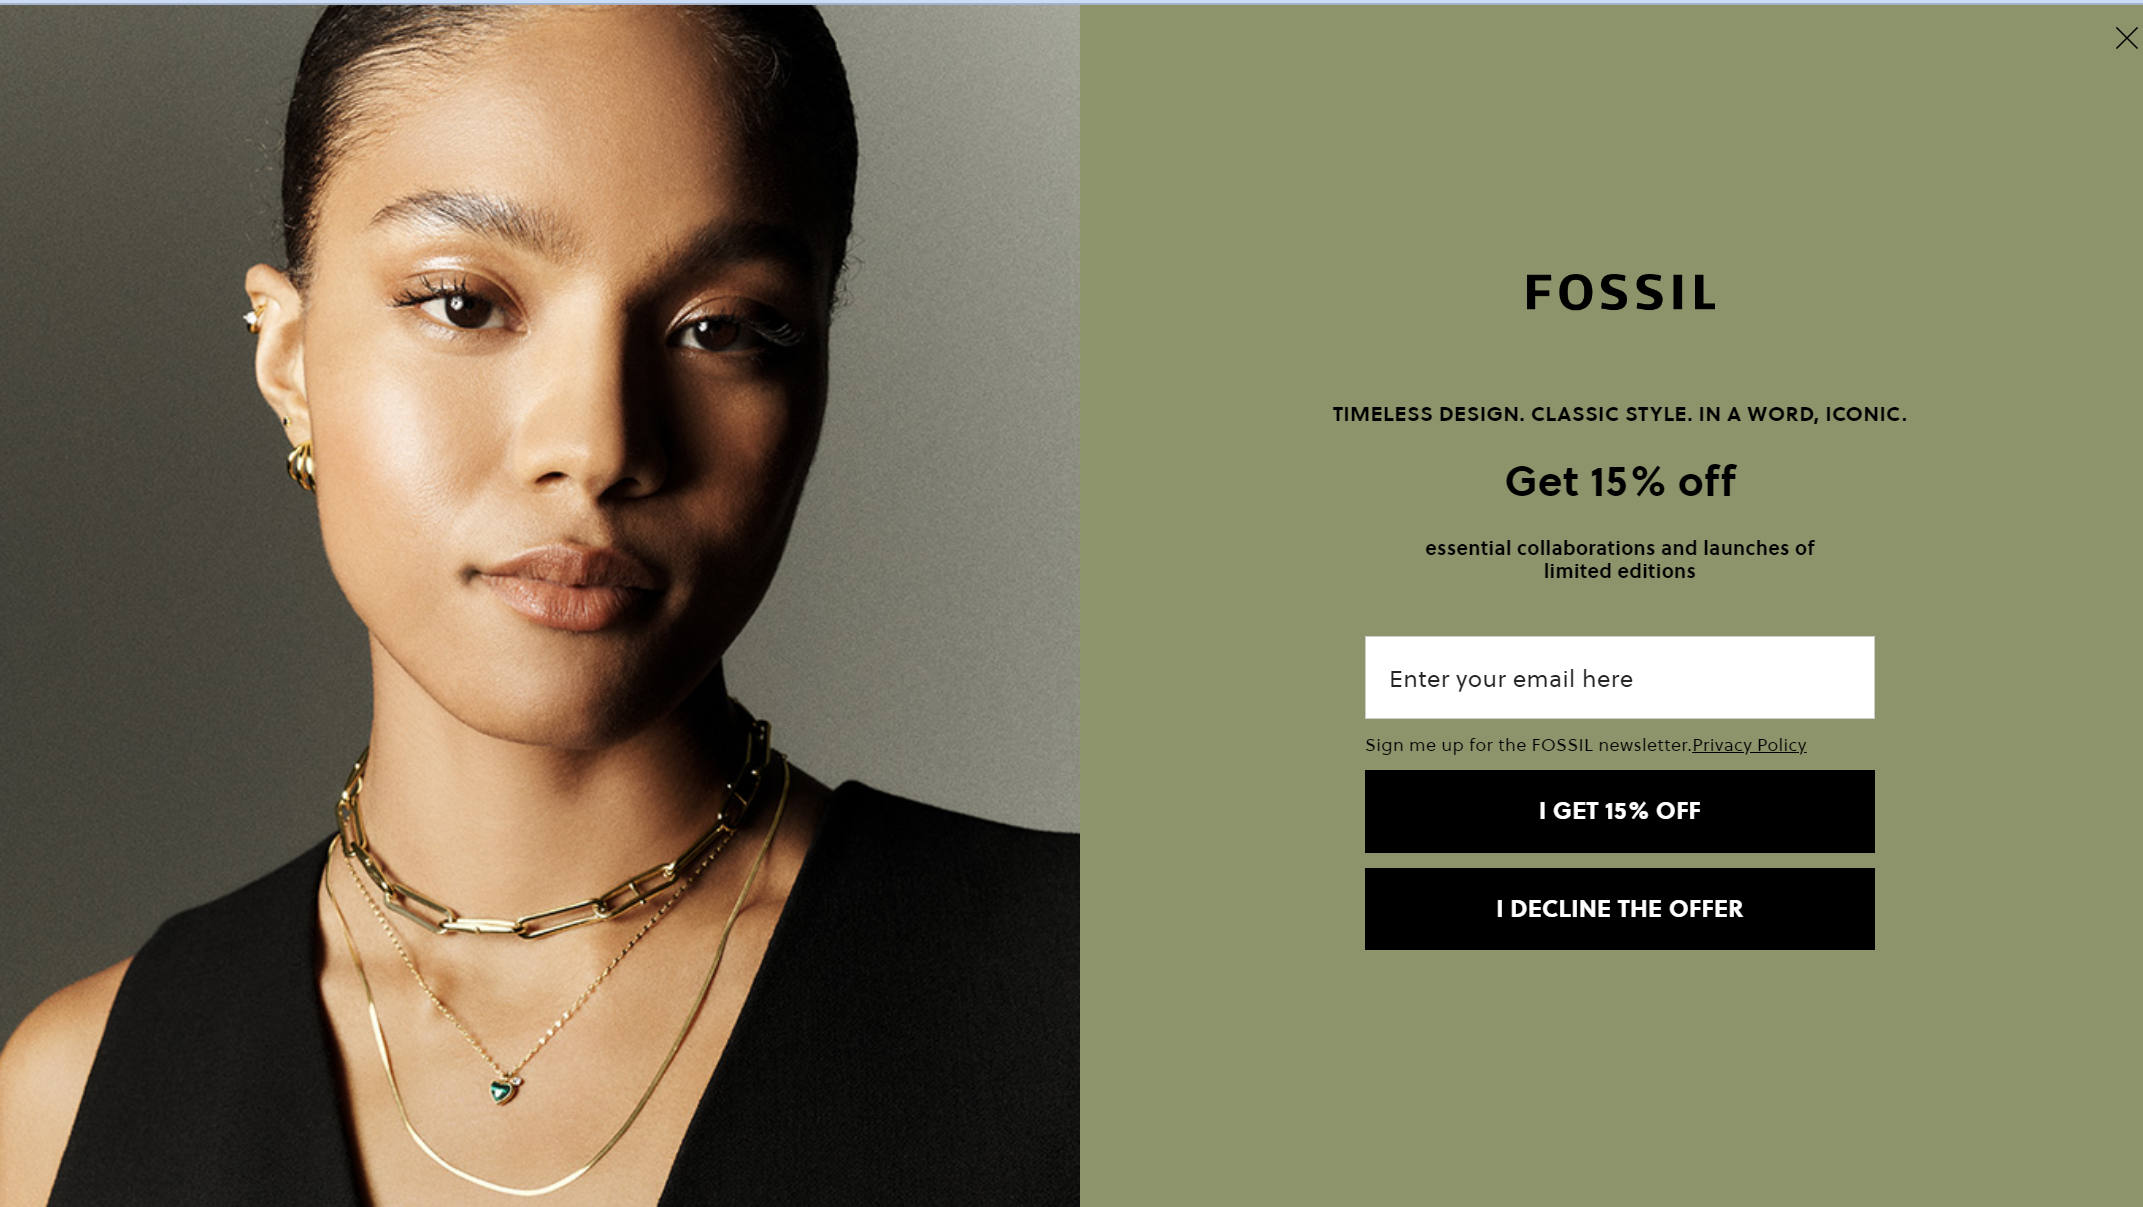This screenshot has width=2143, height=1207.
Task: Click the I DECLINE THE OFFER button
Action: [x=1619, y=908]
